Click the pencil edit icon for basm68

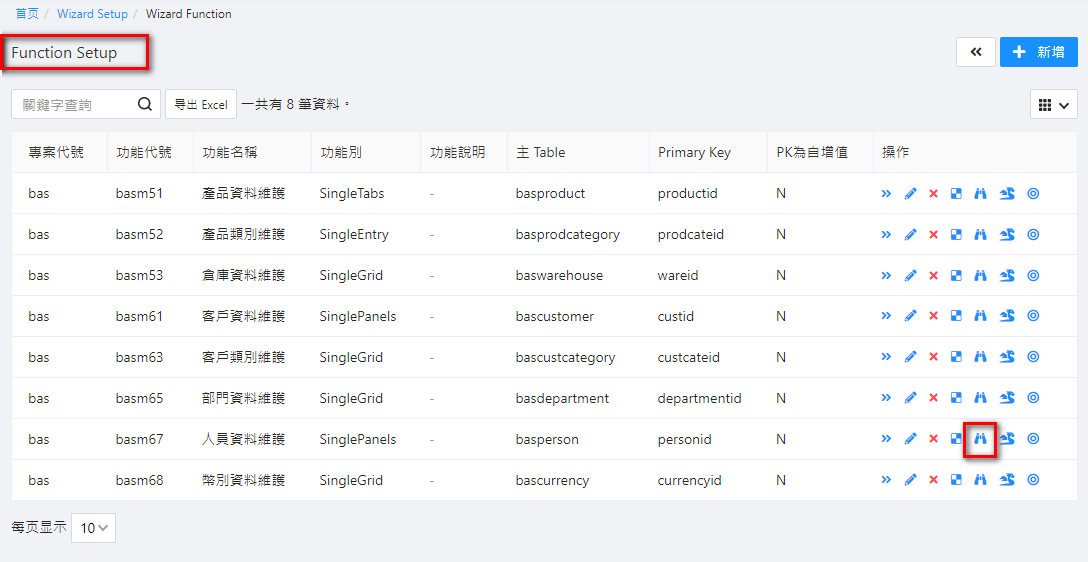[910, 480]
